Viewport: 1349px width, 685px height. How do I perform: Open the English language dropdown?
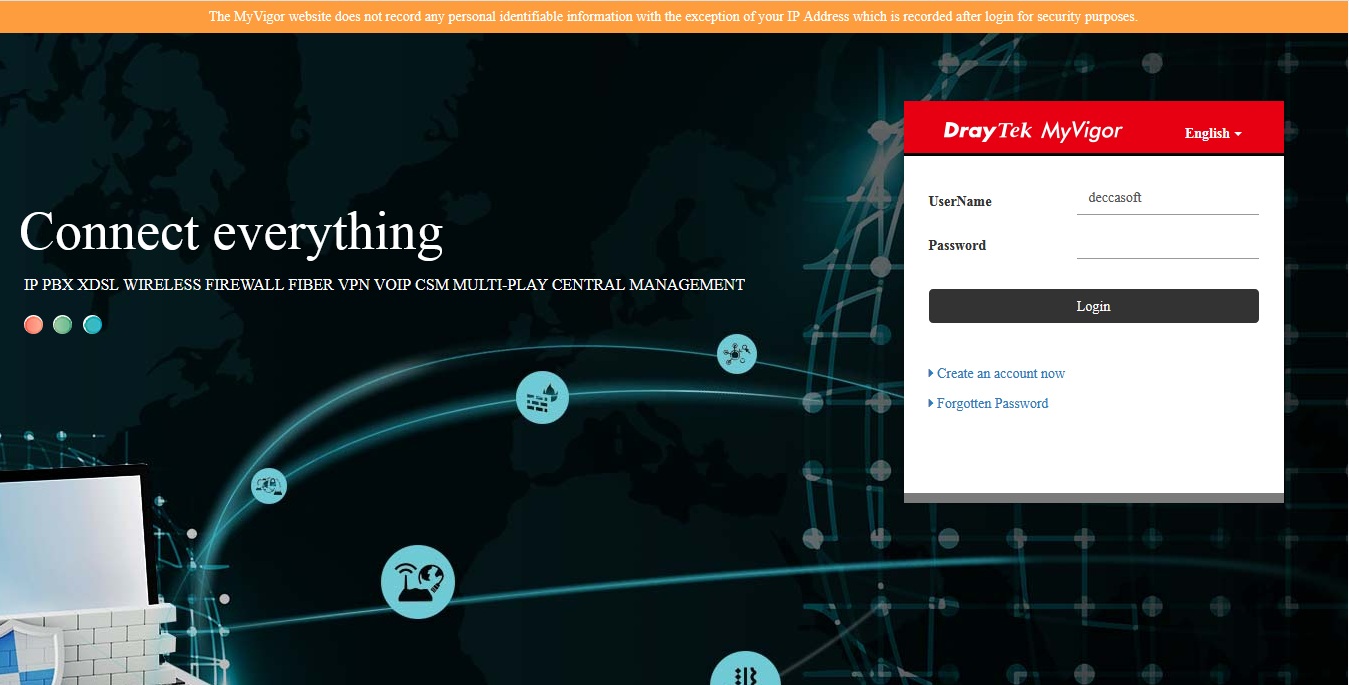1212,133
